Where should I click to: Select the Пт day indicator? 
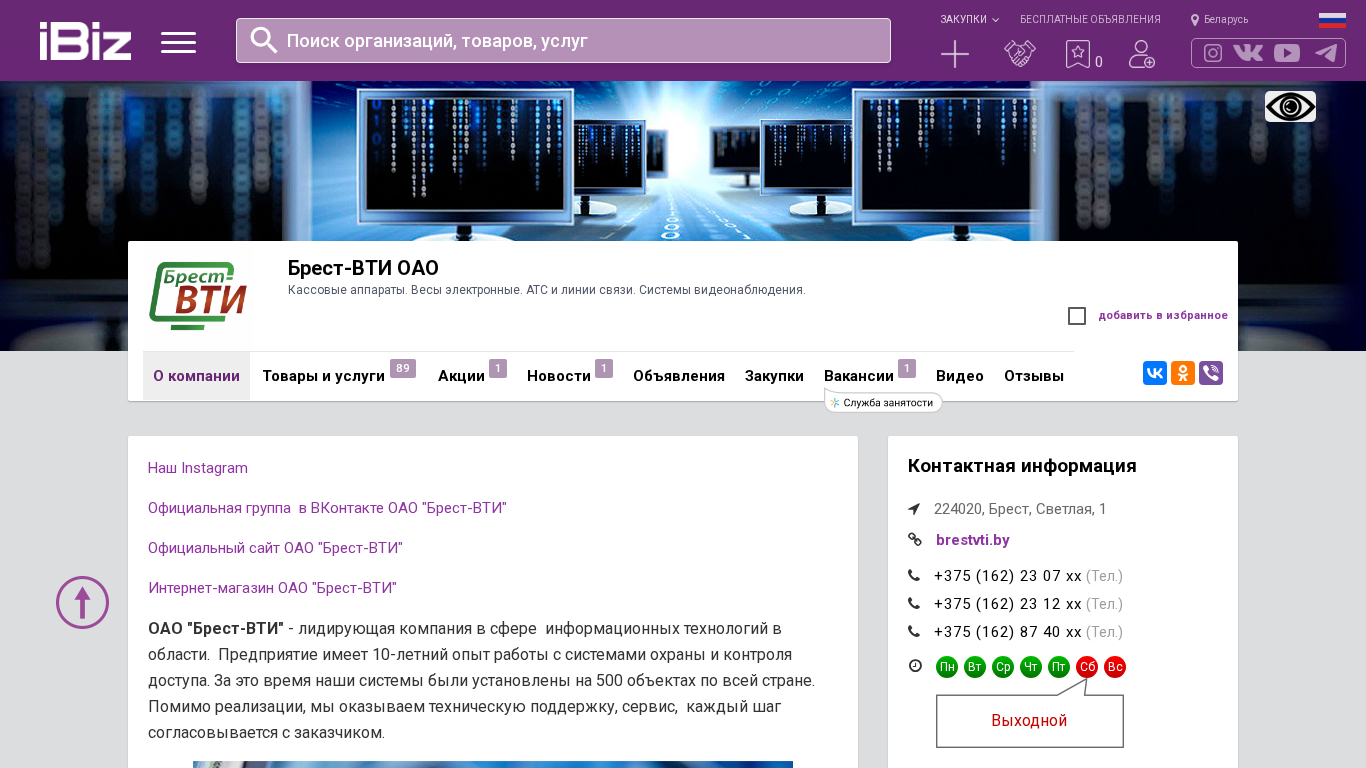[x=1059, y=667]
